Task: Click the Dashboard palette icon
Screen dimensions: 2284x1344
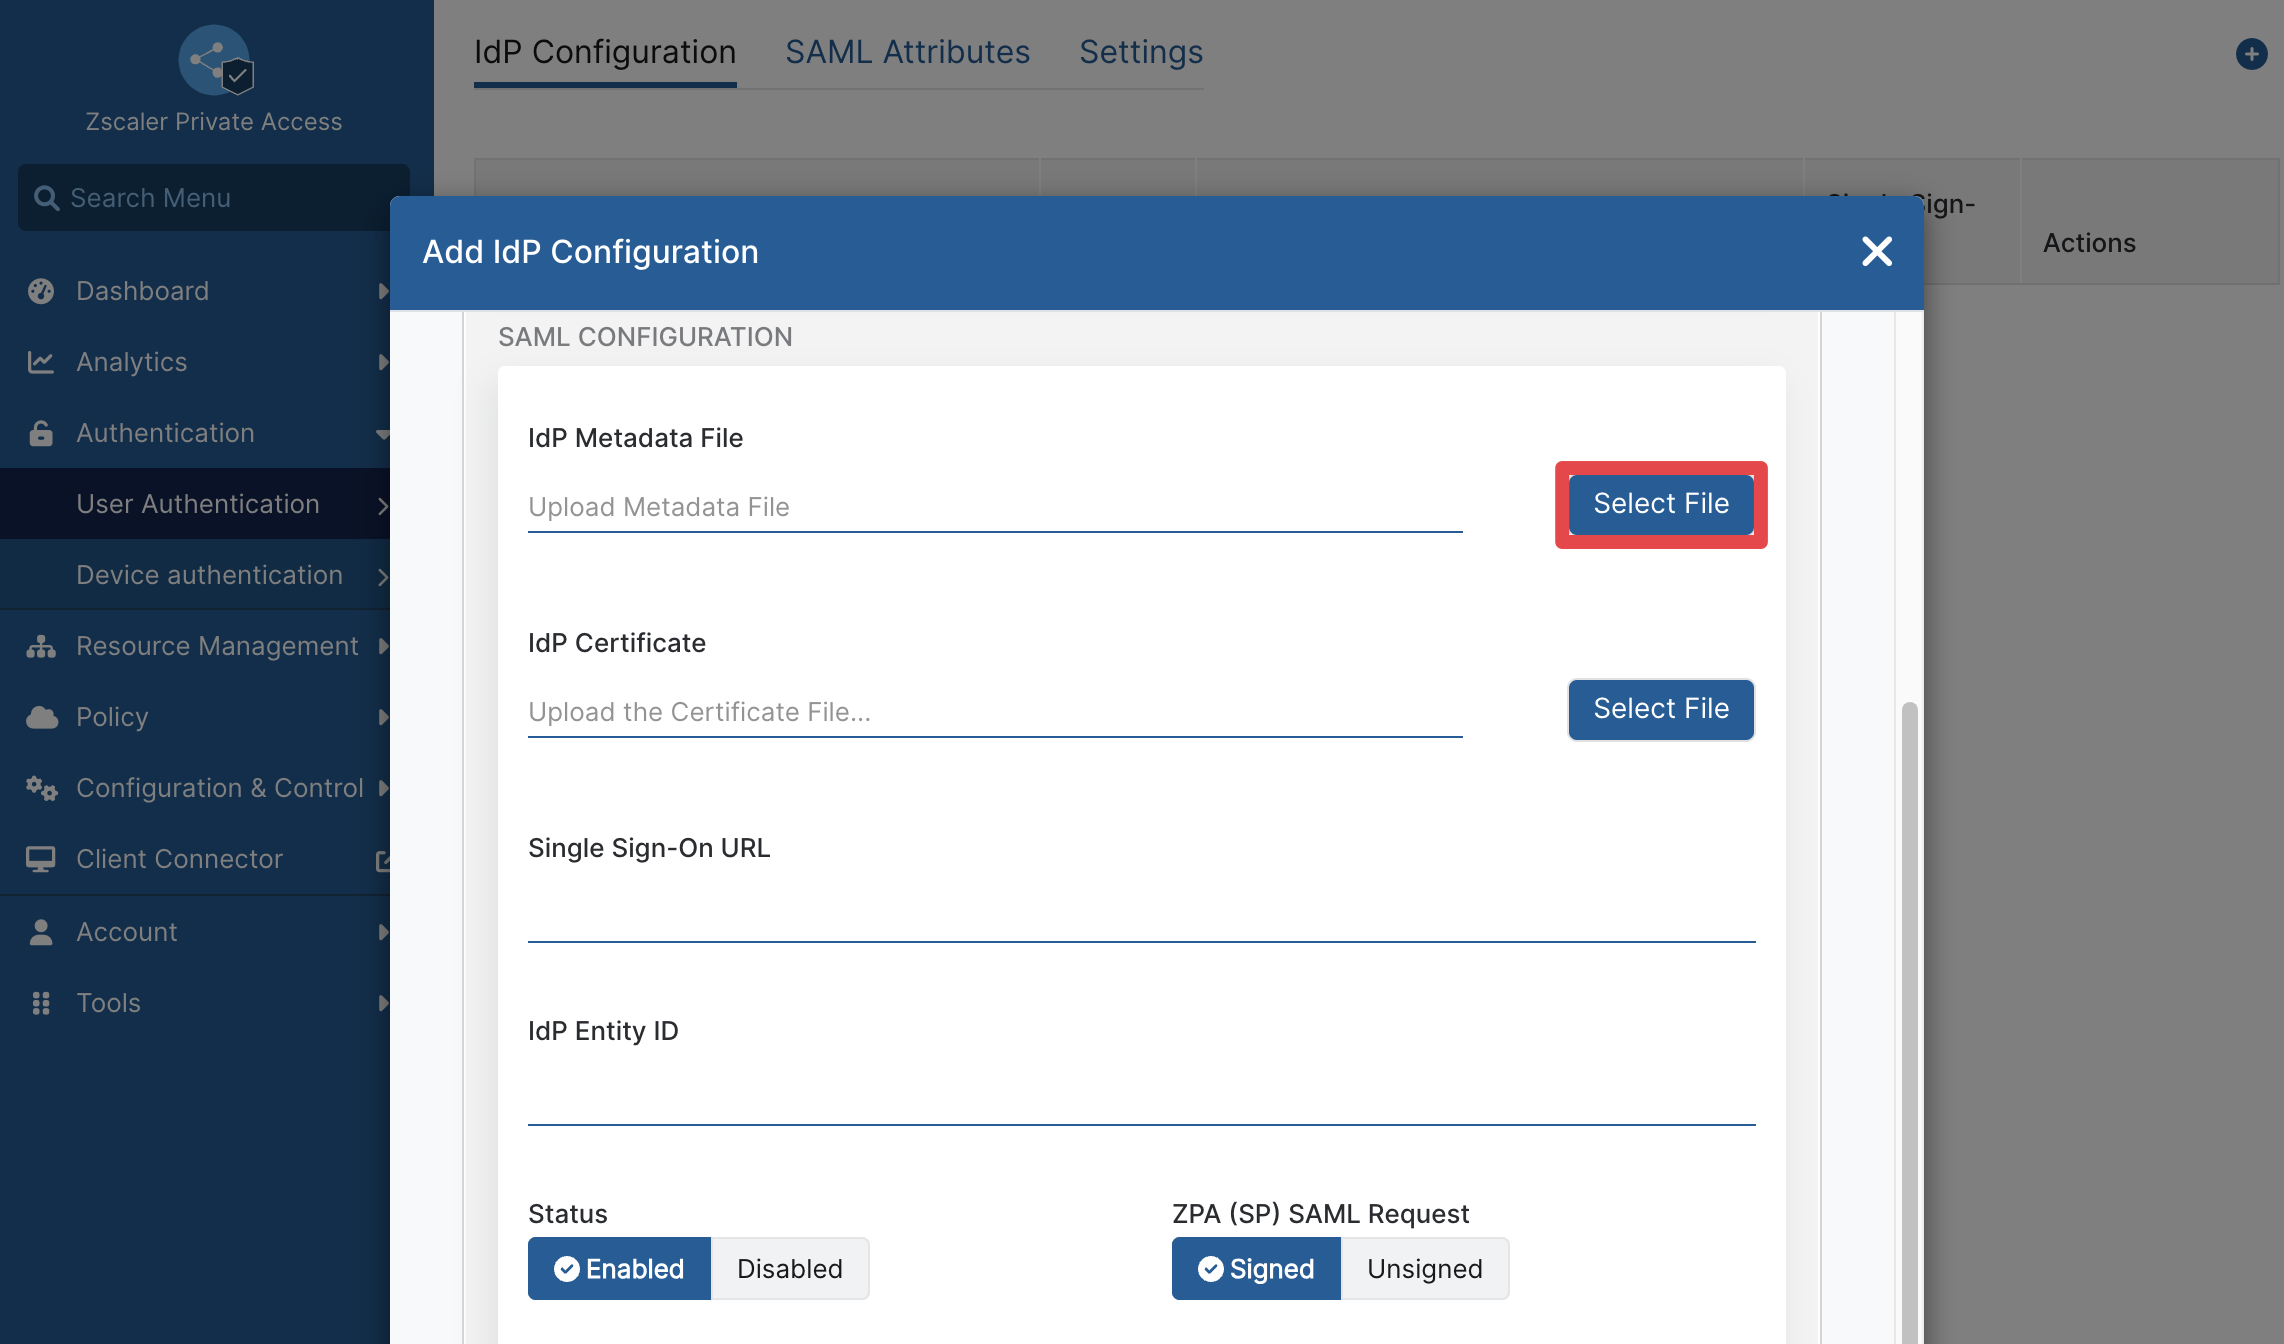Action: tap(41, 291)
